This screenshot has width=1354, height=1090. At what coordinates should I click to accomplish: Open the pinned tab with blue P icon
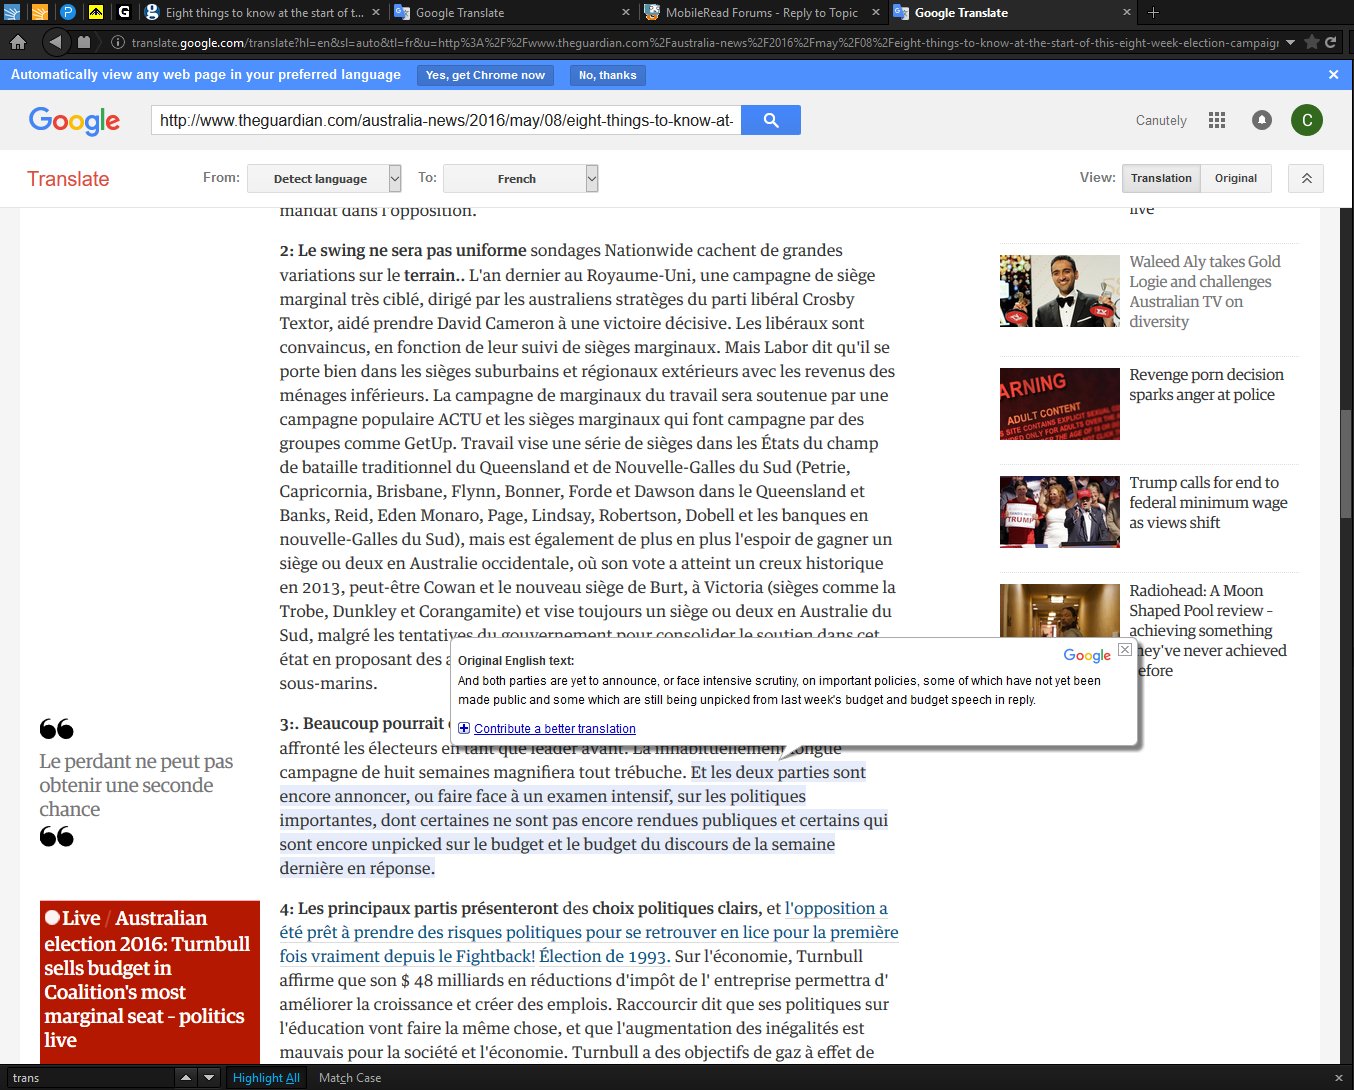[68, 12]
